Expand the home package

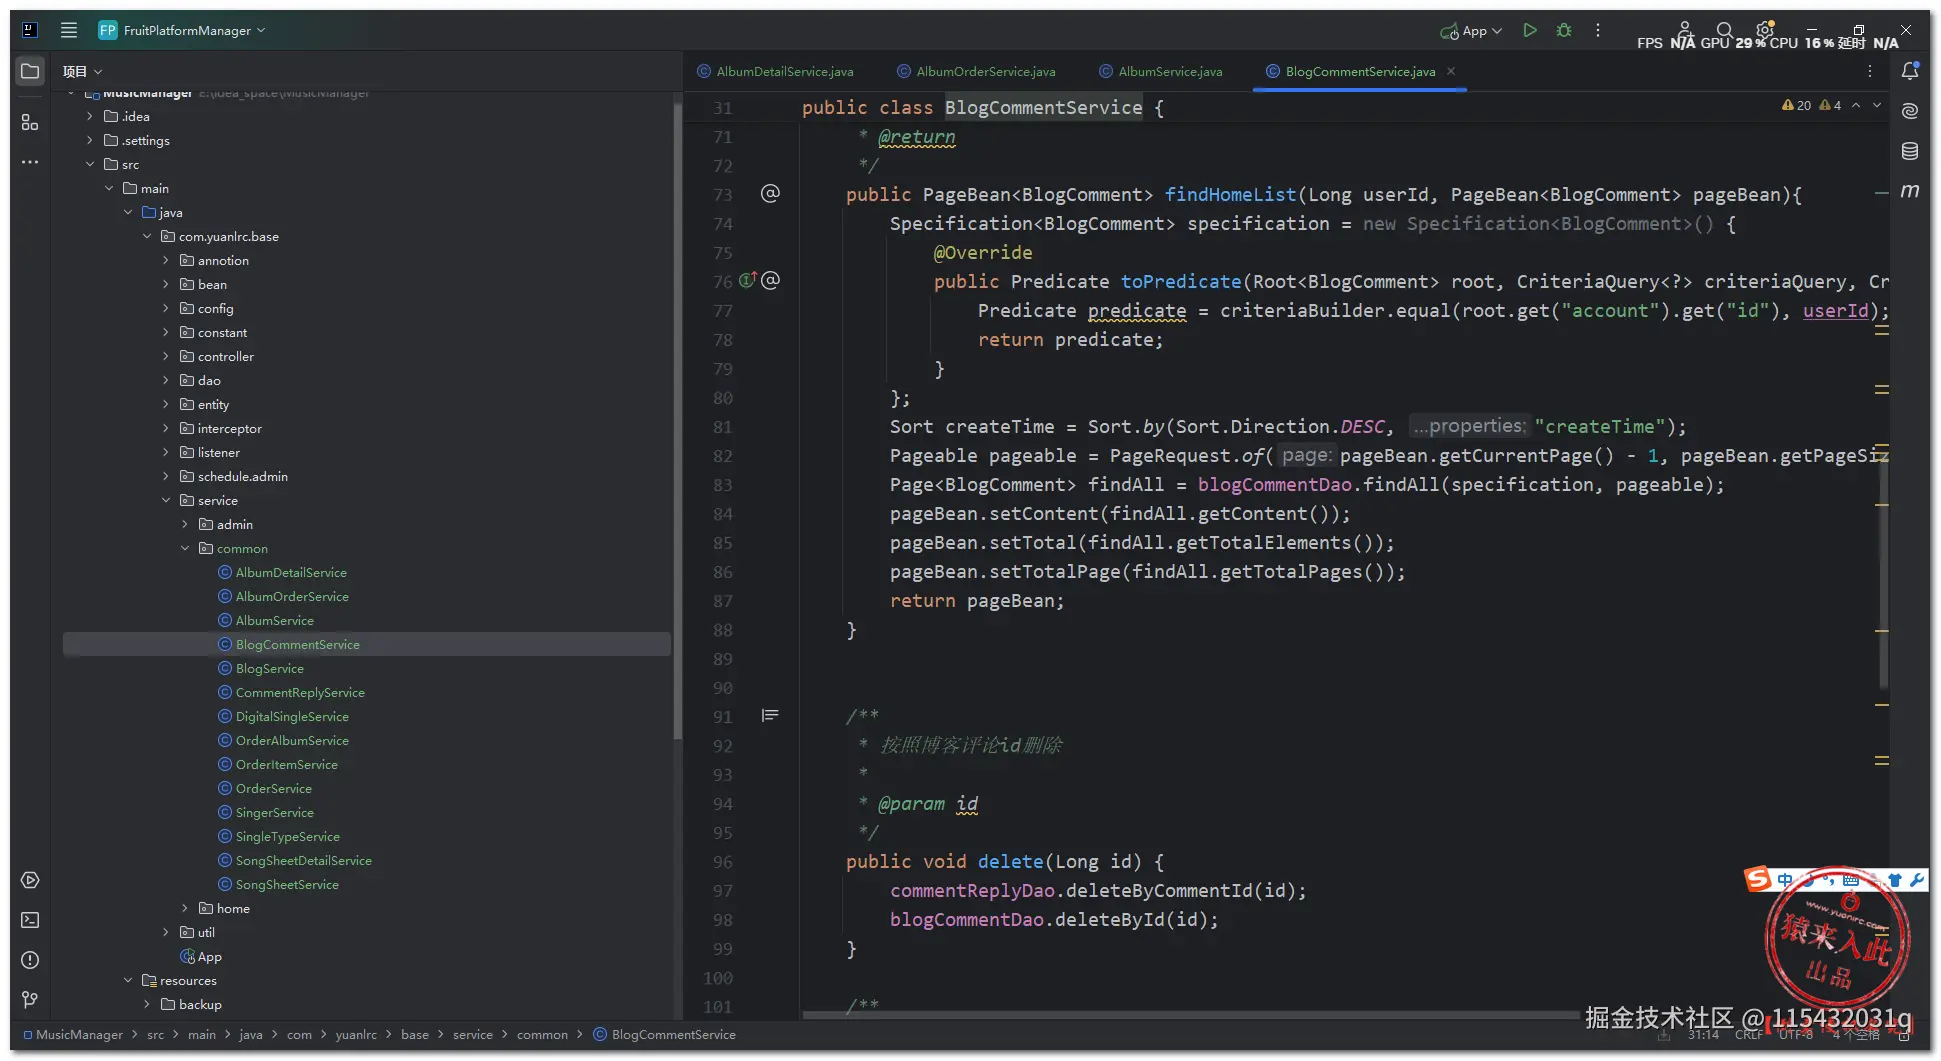pyautogui.click(x=185, y=908)
